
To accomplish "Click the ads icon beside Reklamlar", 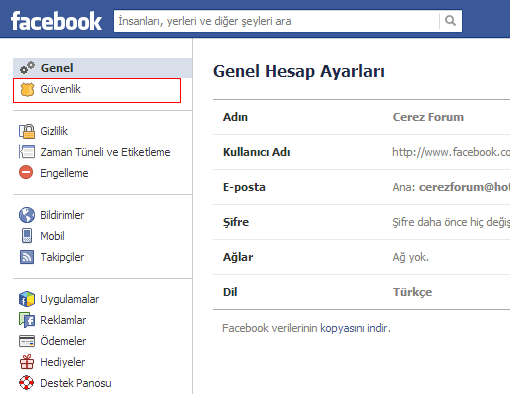I will [x=27, y=320].
